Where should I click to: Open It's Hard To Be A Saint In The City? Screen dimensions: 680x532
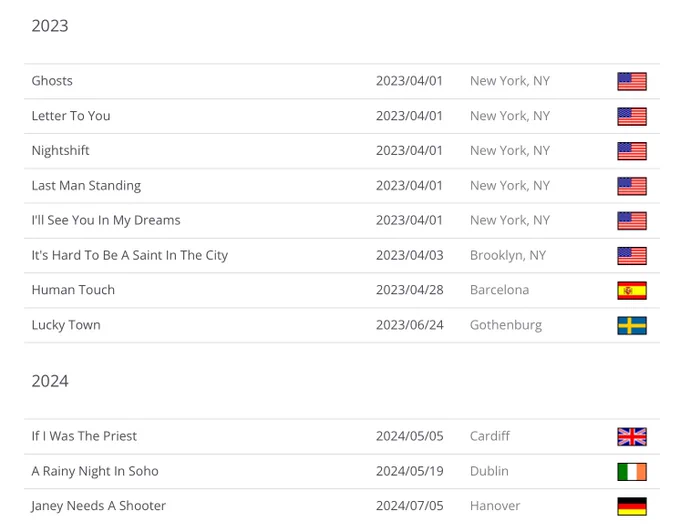(x=129, y=255)
